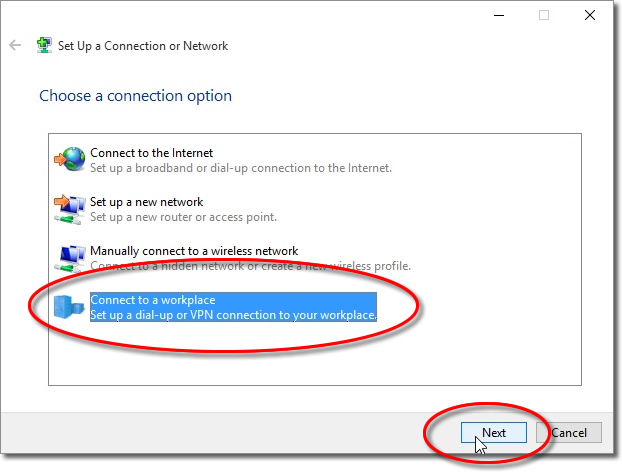The image size is (622, 472).
Task: Cancel the connection setup wizard
Action: click(568, 432)
